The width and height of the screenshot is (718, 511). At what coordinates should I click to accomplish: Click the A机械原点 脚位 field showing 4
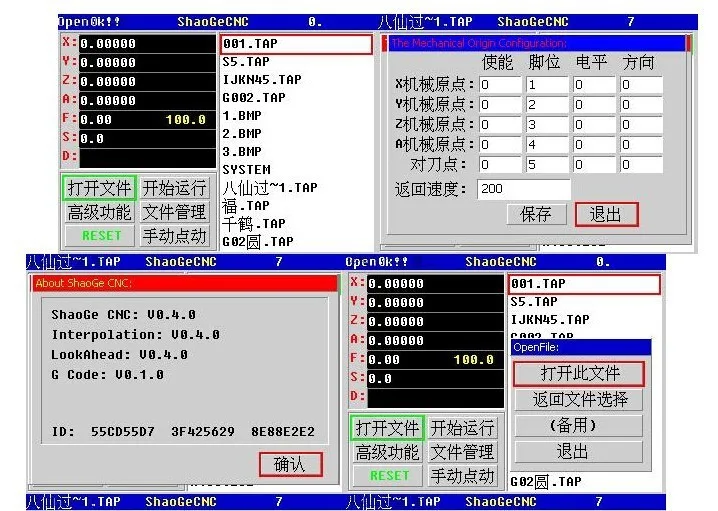(547, 145)
